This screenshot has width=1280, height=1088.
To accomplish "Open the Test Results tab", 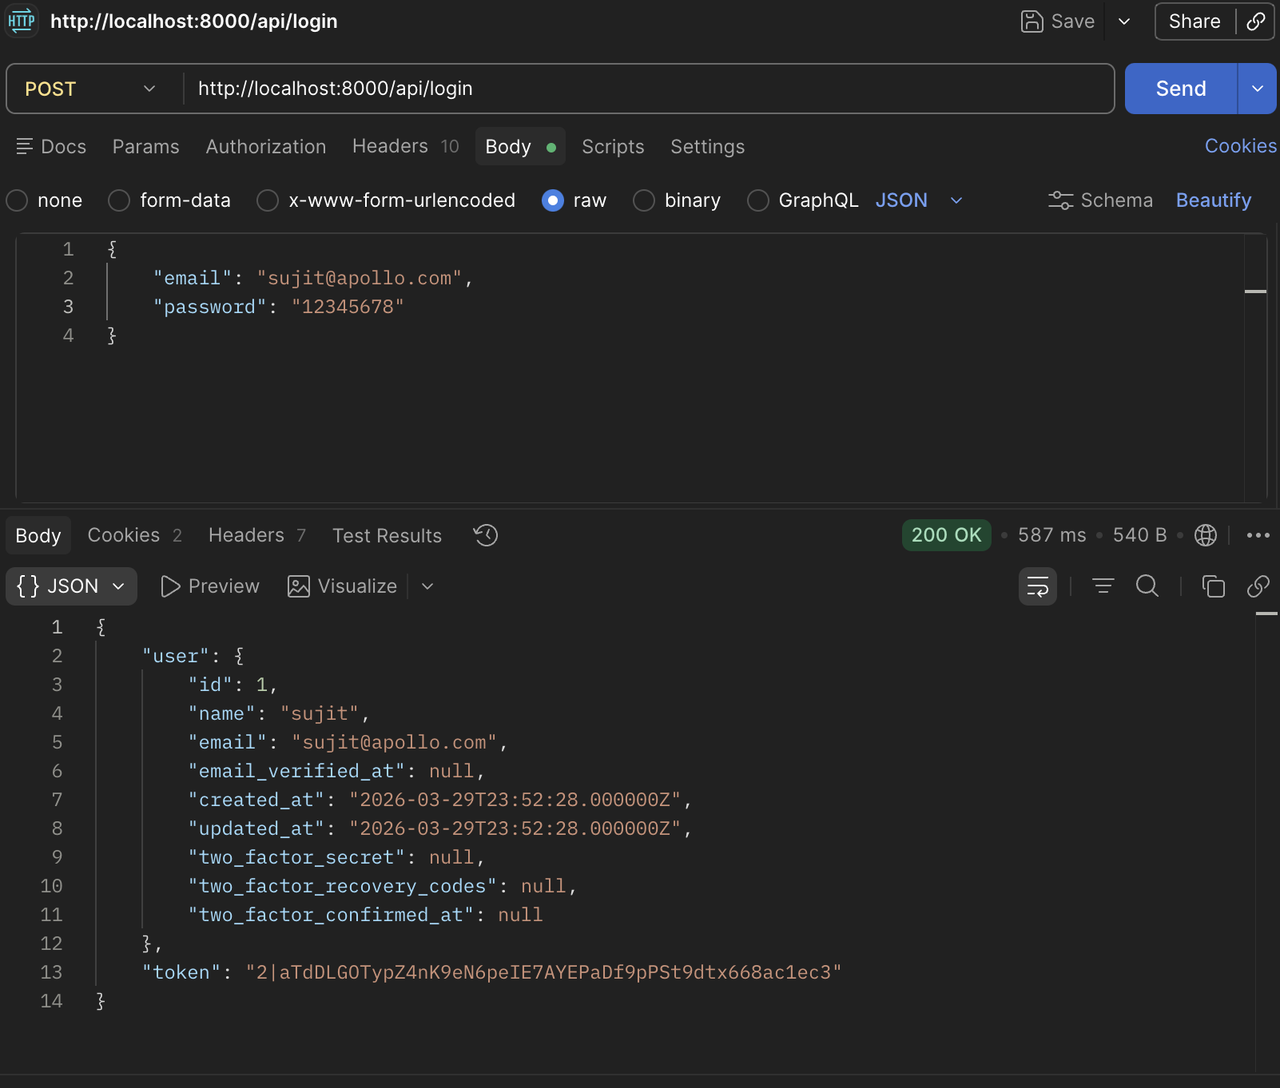I will point(387,535).
